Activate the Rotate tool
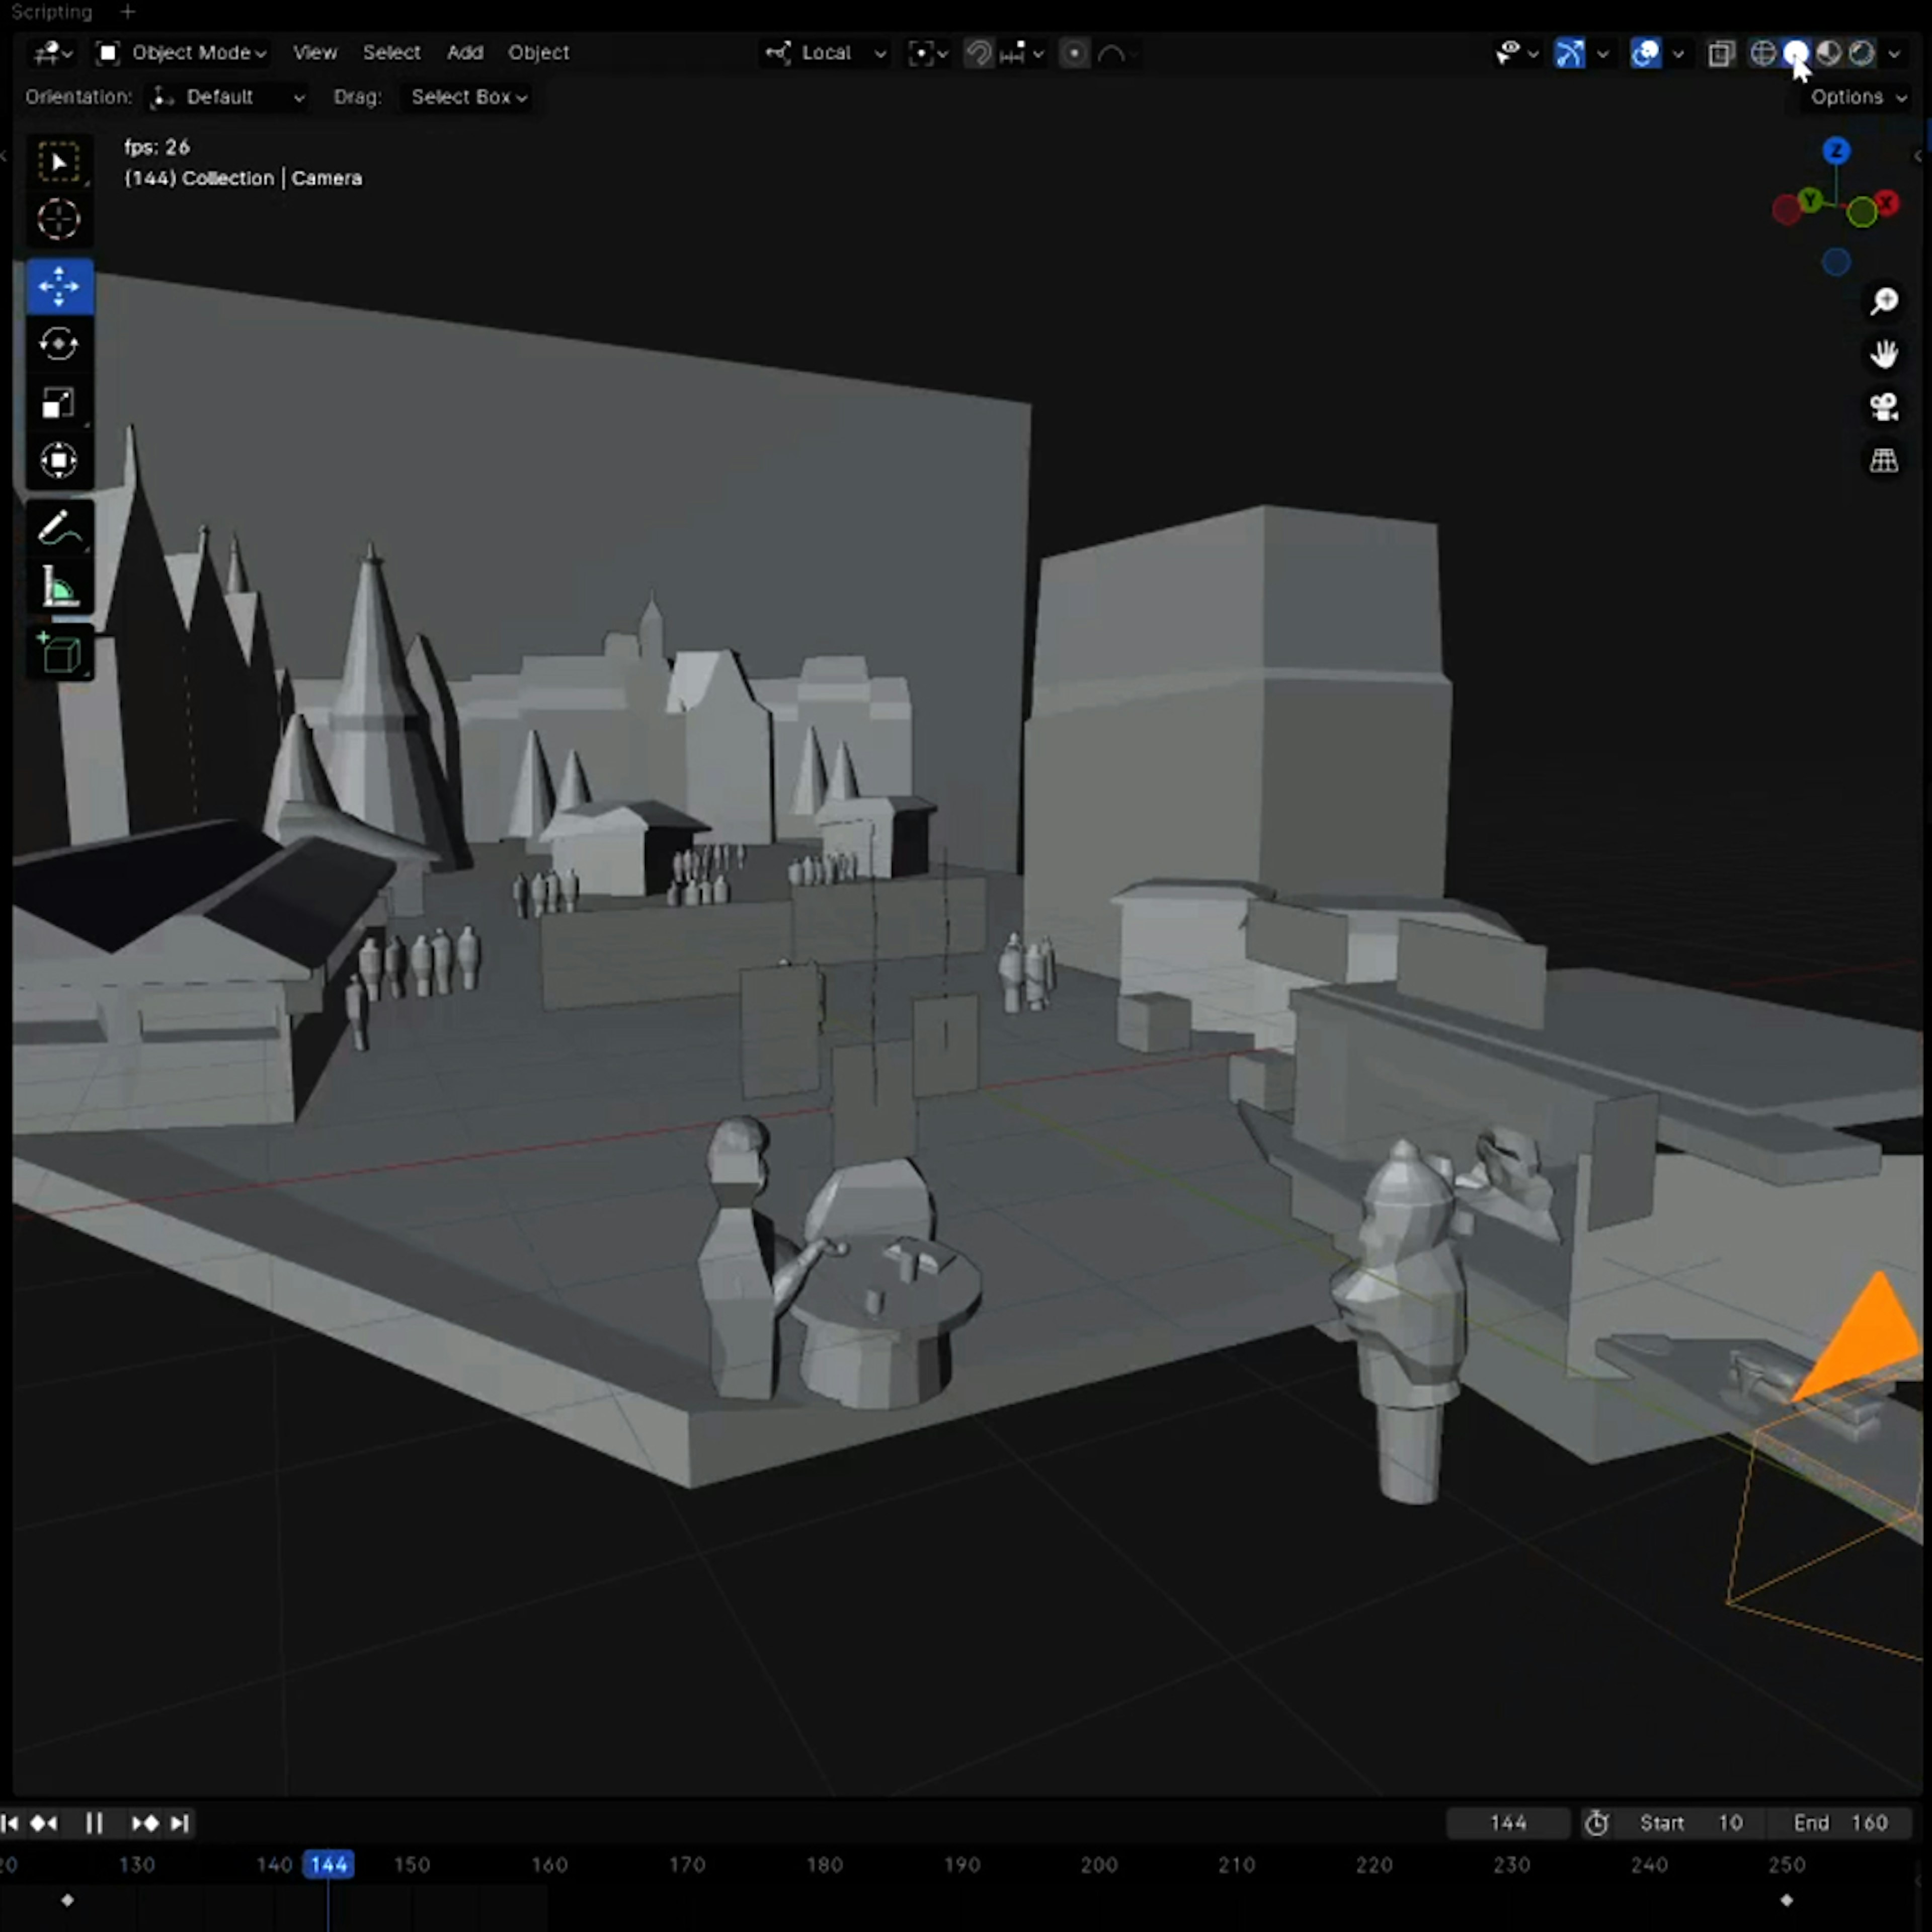This screenshot has height=1932, width=1932. point(58,345)
